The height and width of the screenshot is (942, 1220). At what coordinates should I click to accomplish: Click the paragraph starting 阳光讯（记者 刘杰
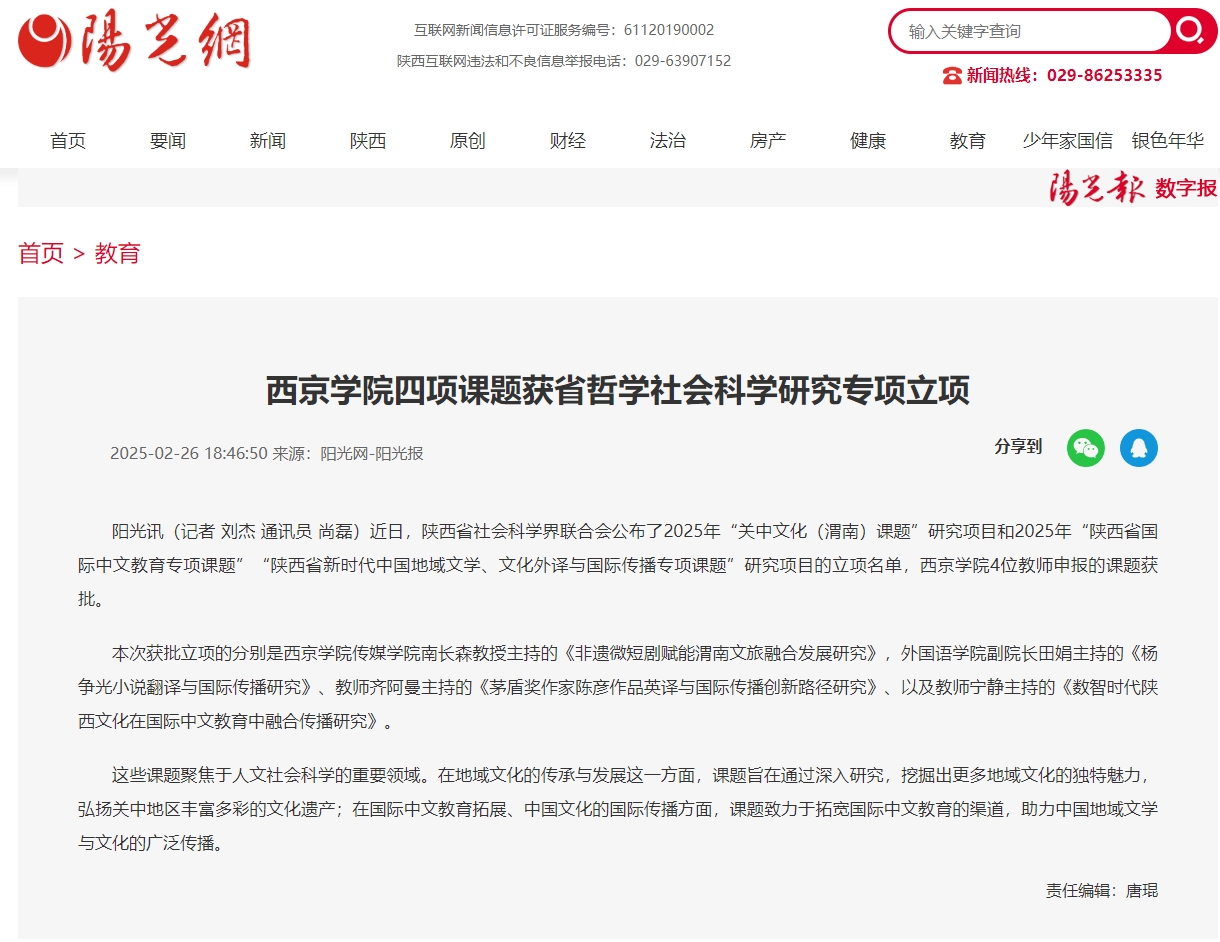pos(618,565)
